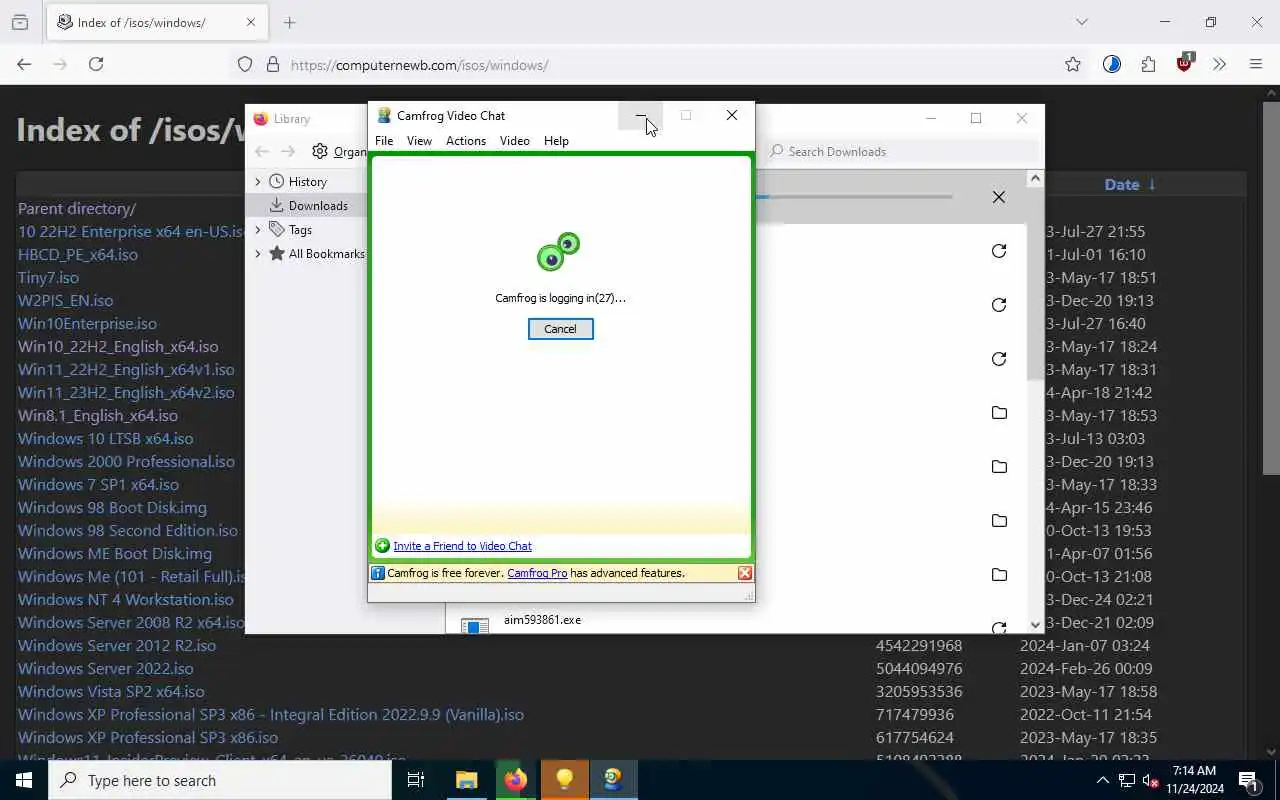This screenshot has width=1280, height=800.
Task: Click the All Bookmarks star icon
Action: (x=277, y=254)
